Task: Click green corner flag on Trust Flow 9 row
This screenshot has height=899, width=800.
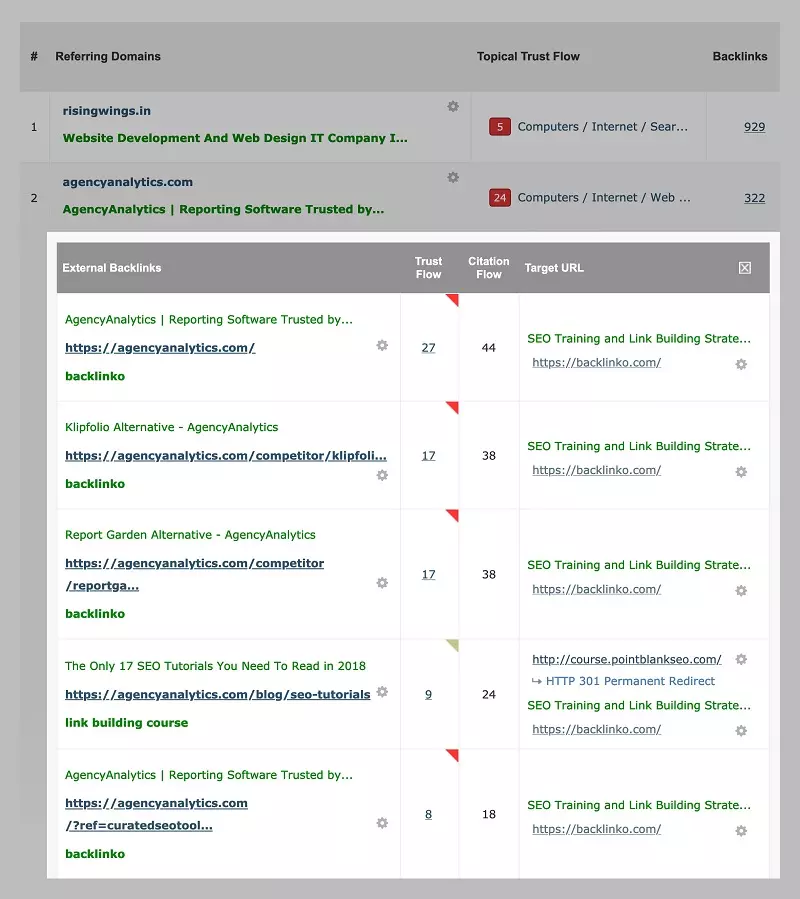Action: (x=453, y=645)
